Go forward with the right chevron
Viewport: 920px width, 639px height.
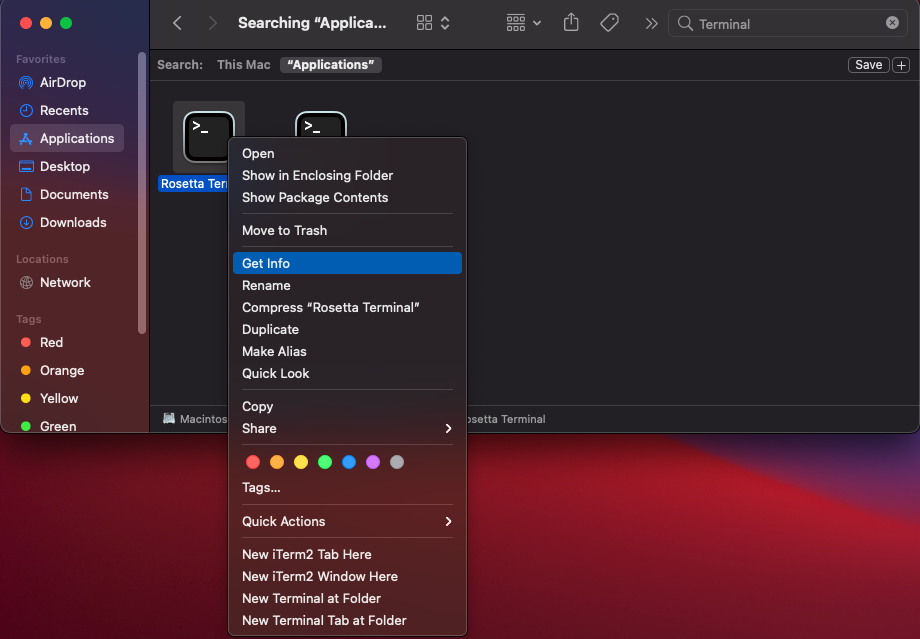tap(212, 23)
